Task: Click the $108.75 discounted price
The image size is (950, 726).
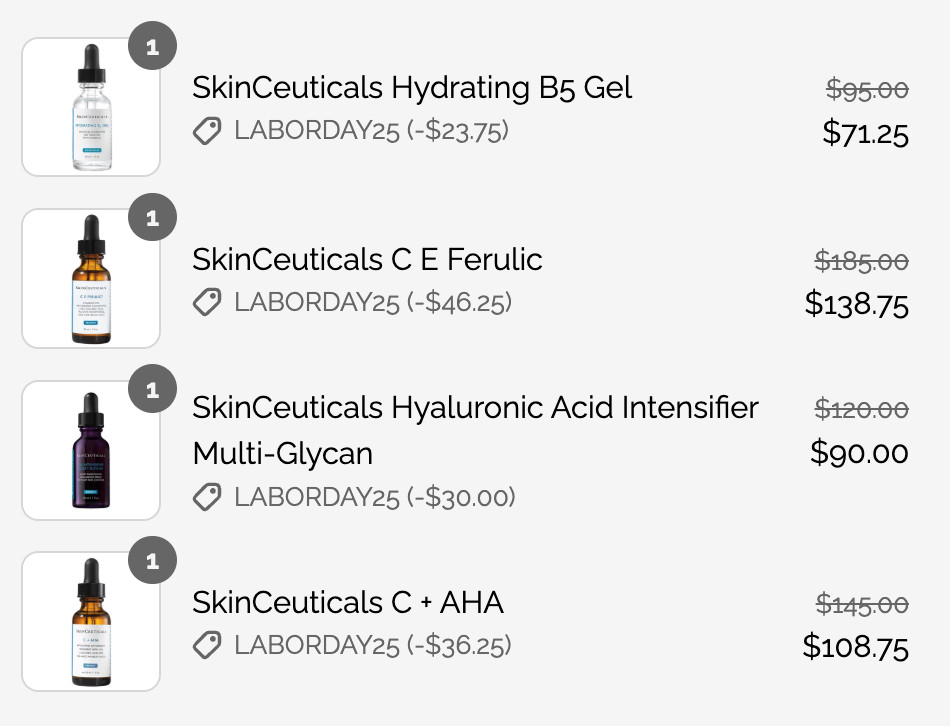Action: [x=855, y=646]
